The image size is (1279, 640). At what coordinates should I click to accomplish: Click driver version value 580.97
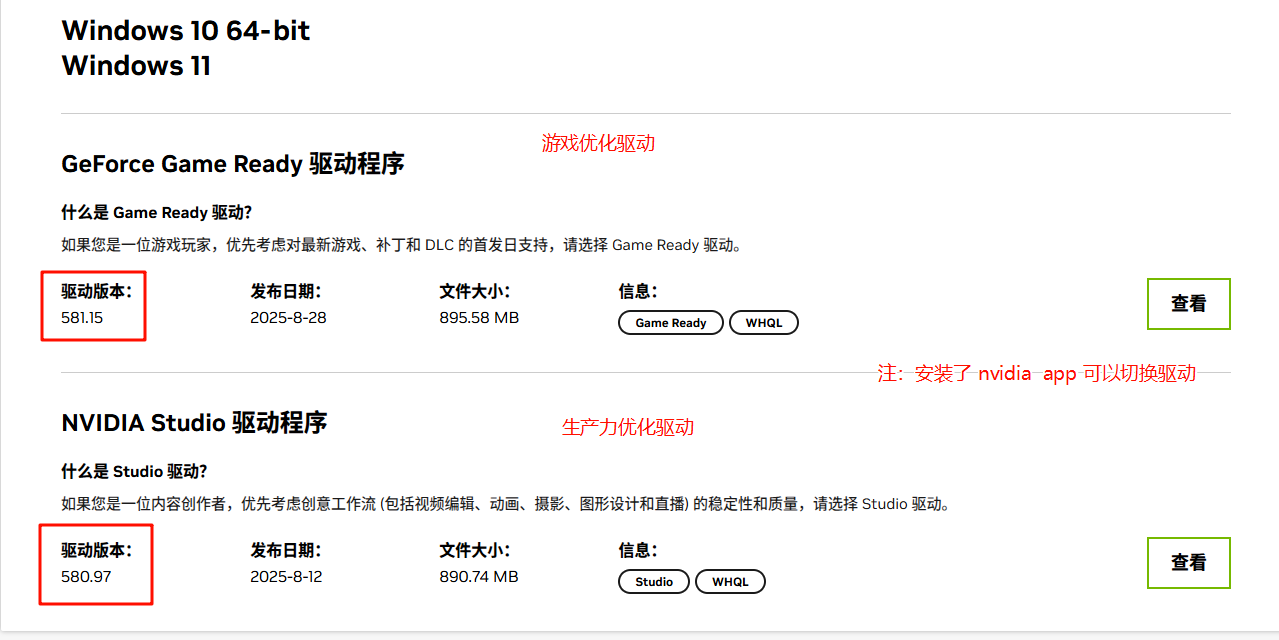click(86, 577)
